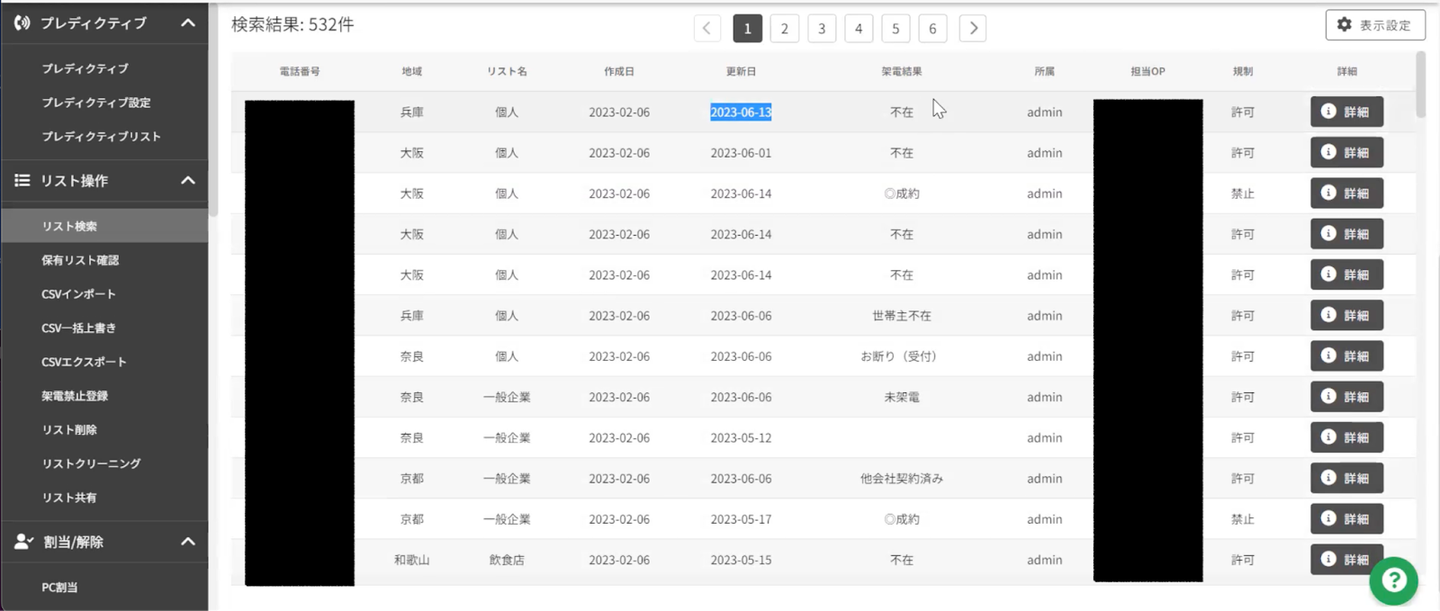This screenshot has height=611, width=1440.
Task: Jump to results page 4
Action: (x=858, y=29)
